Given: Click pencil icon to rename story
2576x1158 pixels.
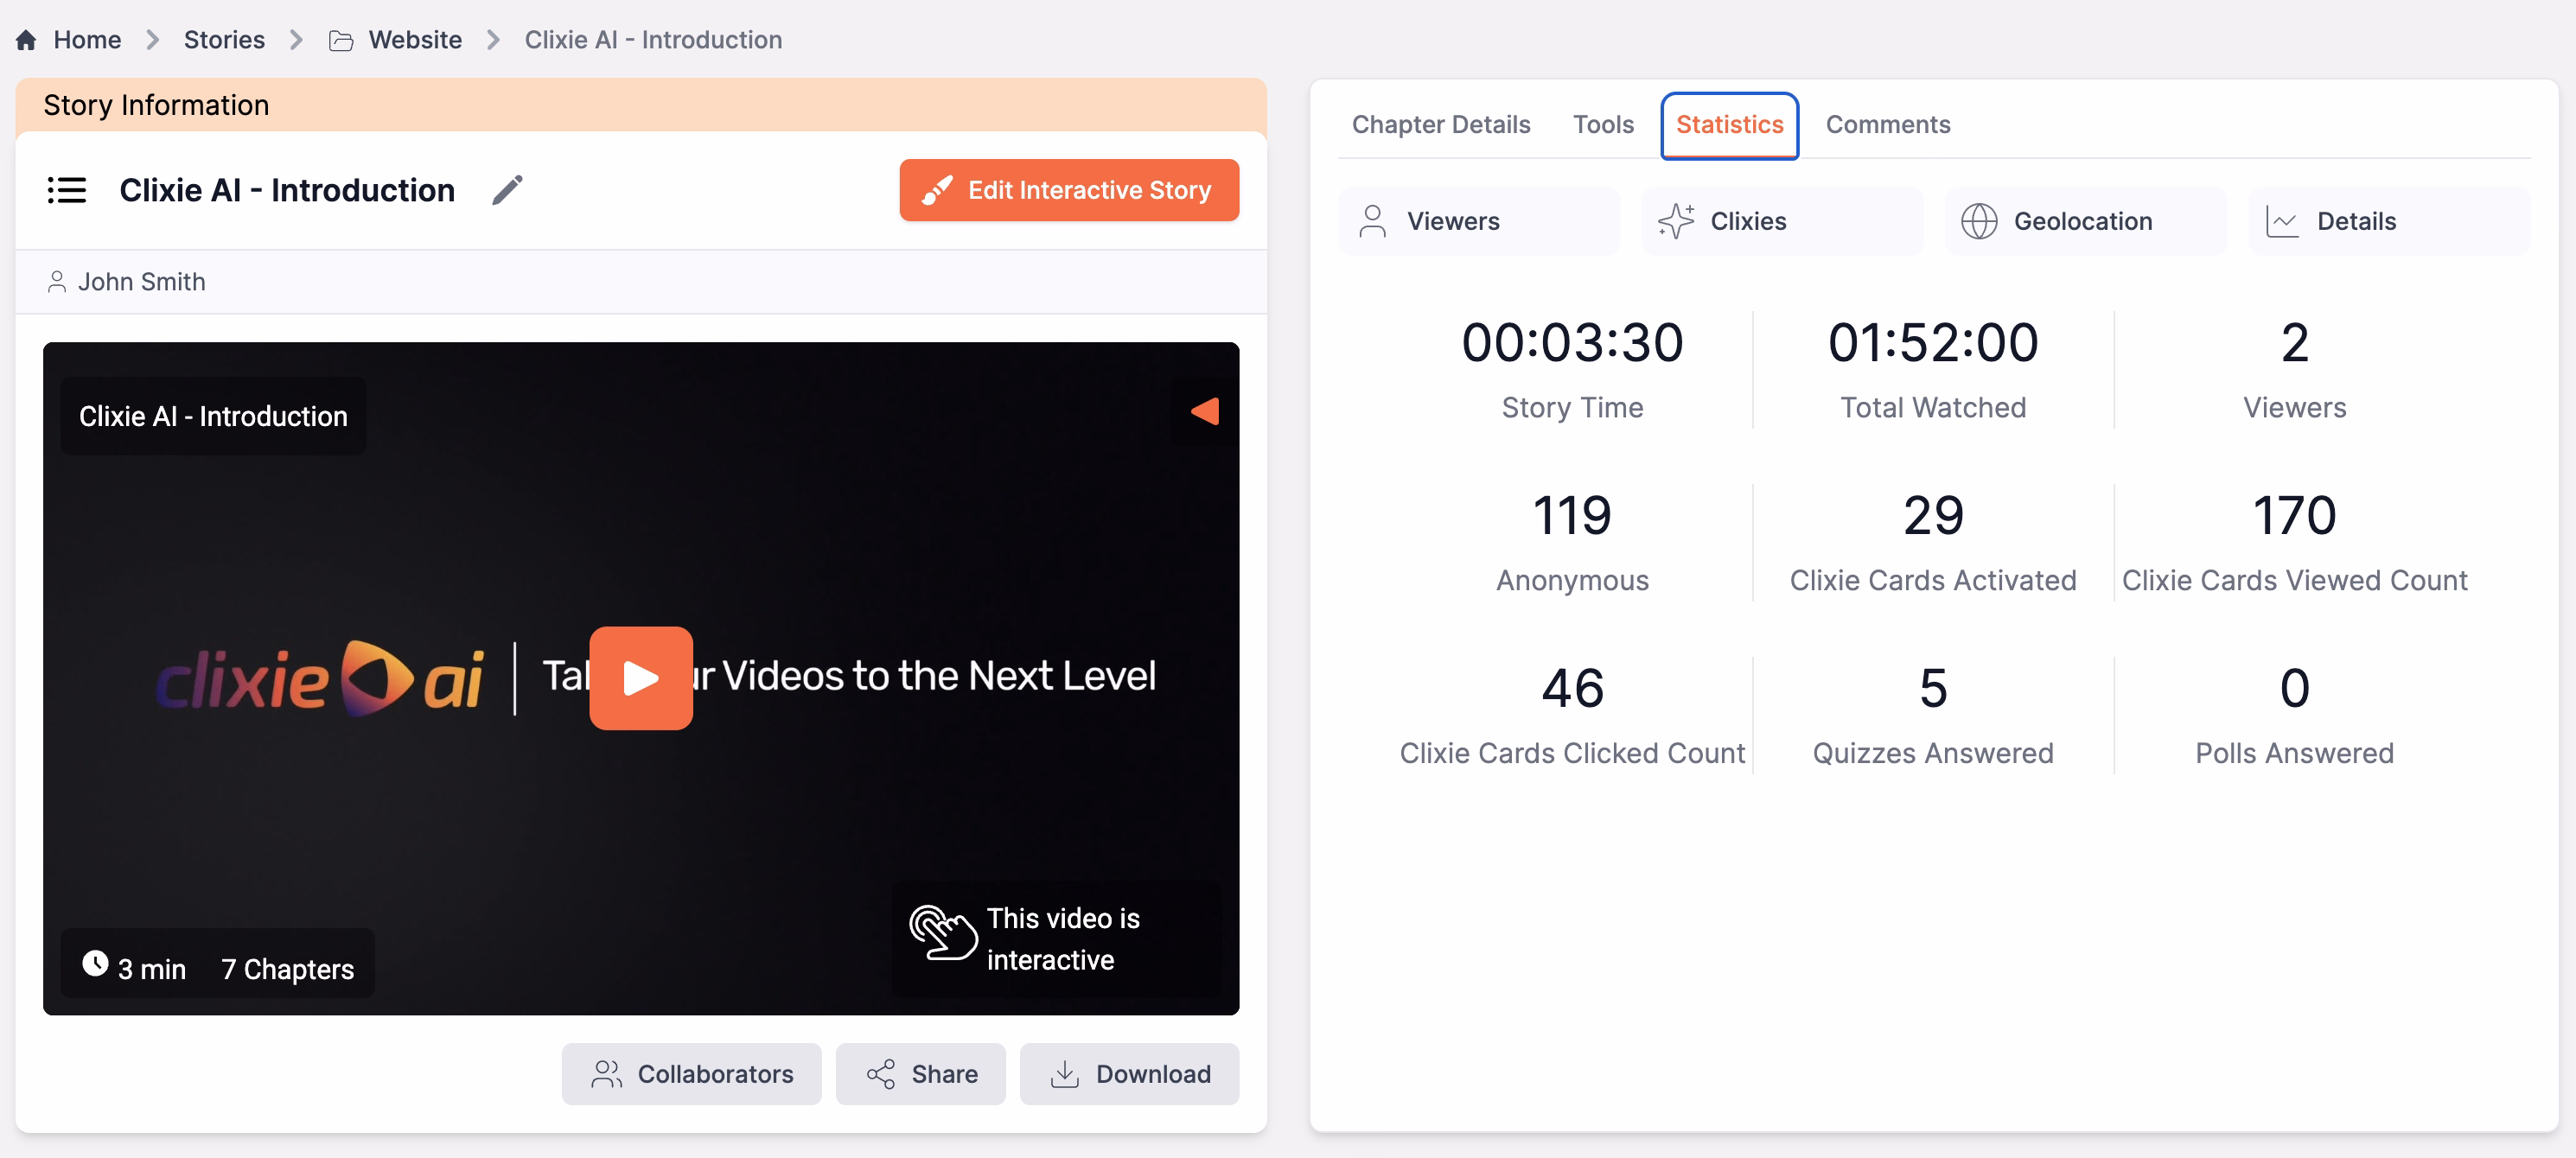Looking at the screenshot, I should coord(508,190).
